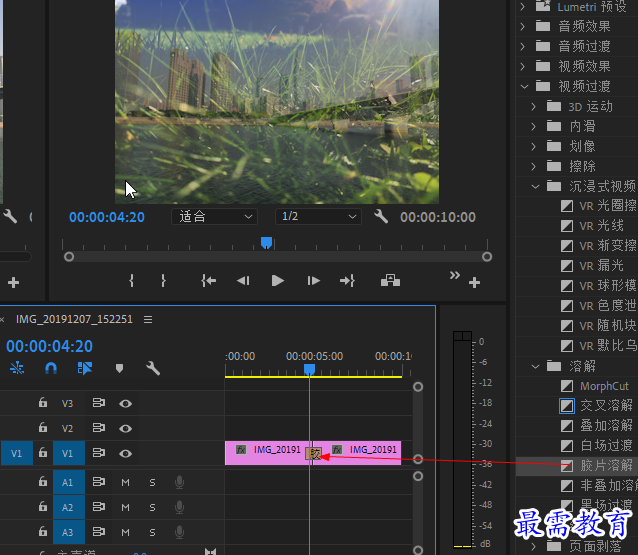
Task: Open timeline display settings wrench
Action: tap(153, 368)
